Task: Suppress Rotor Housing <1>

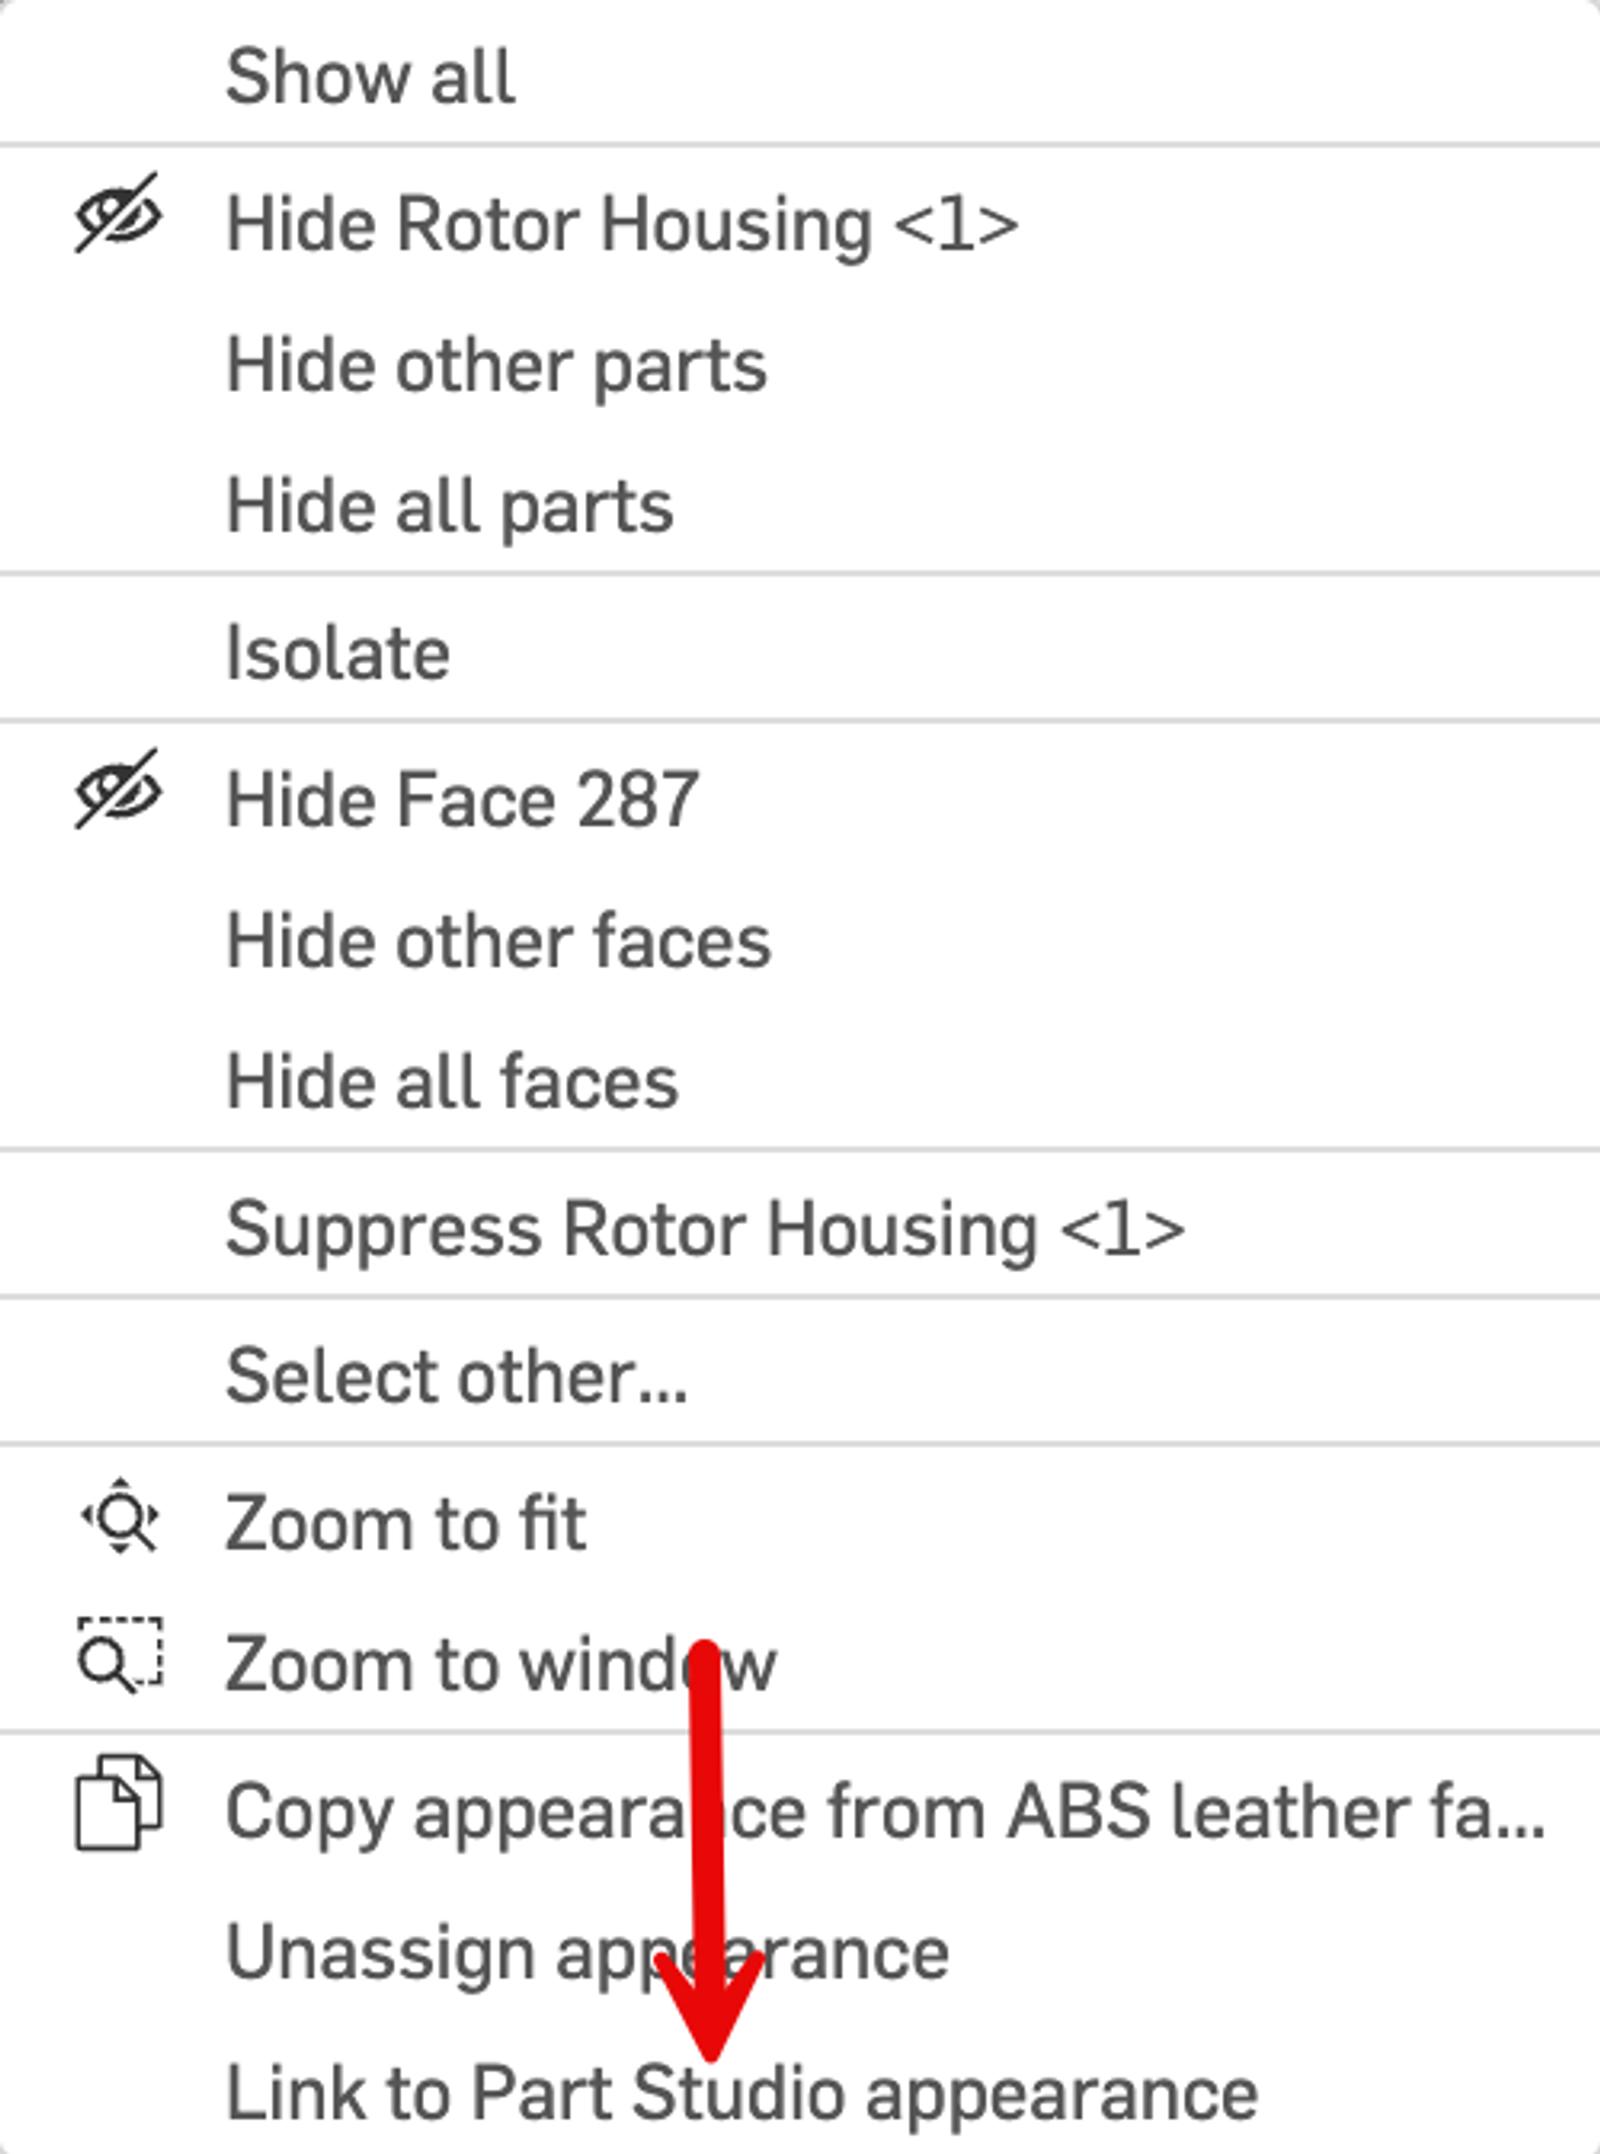Action: [705, 1229]
